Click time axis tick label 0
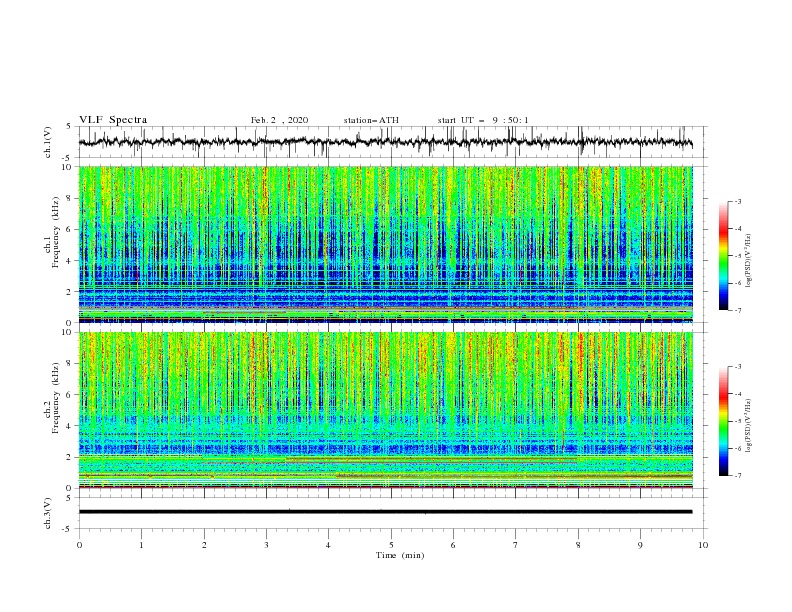 (x=79, y=545)
